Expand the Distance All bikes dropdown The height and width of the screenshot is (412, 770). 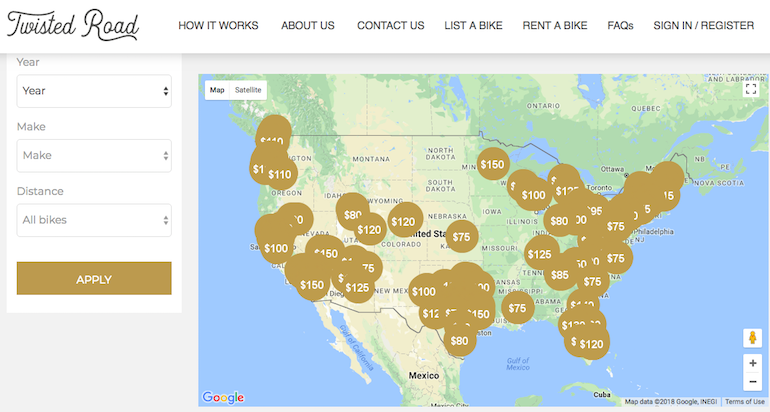[x=94, y=220]
